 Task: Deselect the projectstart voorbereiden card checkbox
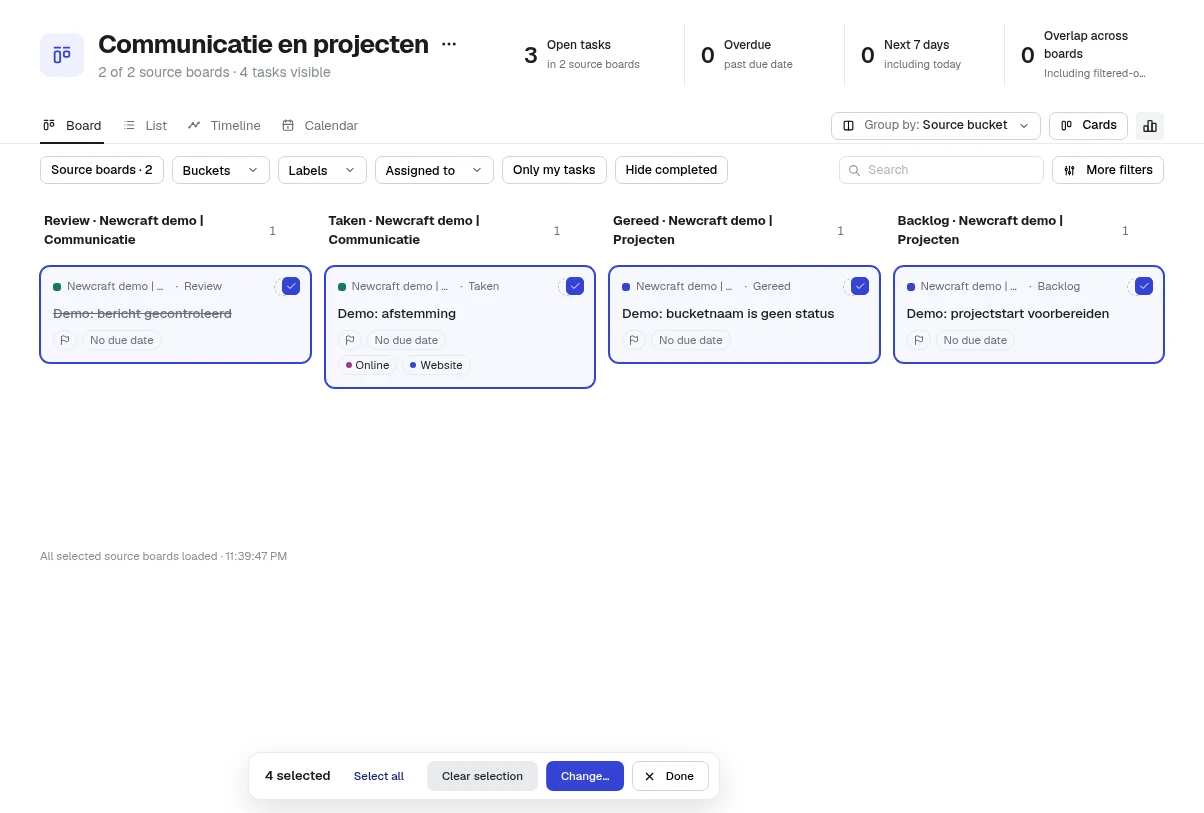[1144, 286]
